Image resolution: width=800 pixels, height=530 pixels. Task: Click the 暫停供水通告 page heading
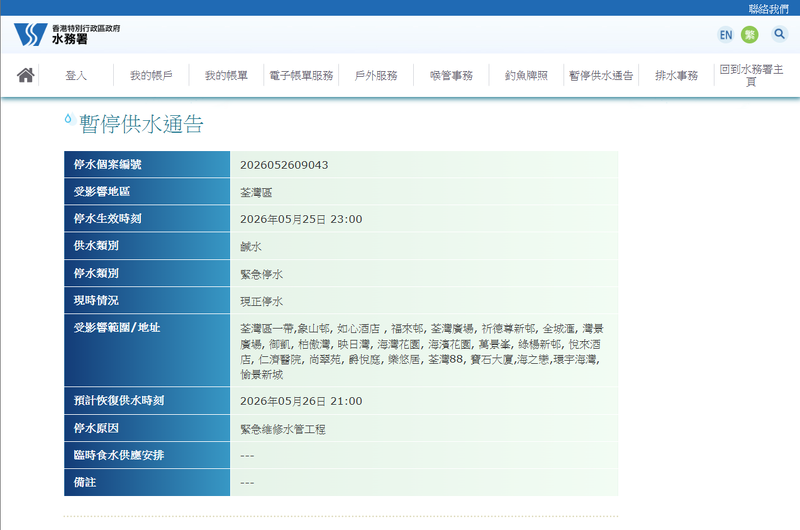[141, 124]
